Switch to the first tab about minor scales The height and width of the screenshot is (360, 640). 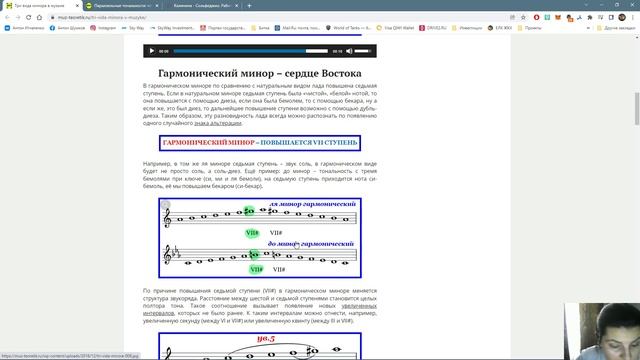[42, 6]
